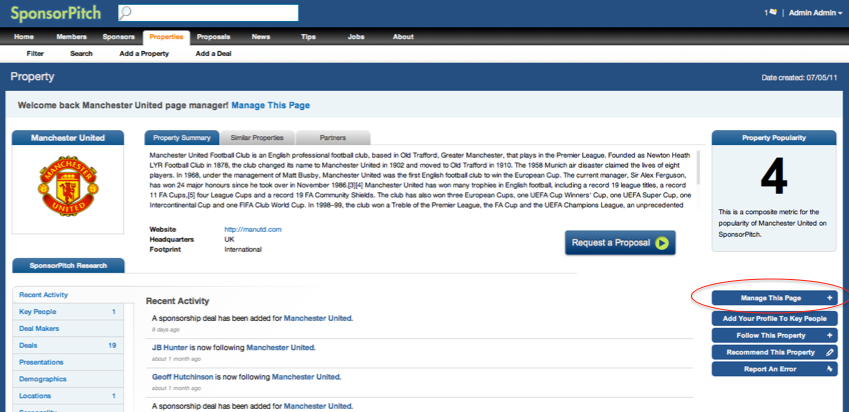Click the SponsorPitch logo
The width and height of the screenshot is (849, 412).
pyautogui.click(x=56, y=13)
